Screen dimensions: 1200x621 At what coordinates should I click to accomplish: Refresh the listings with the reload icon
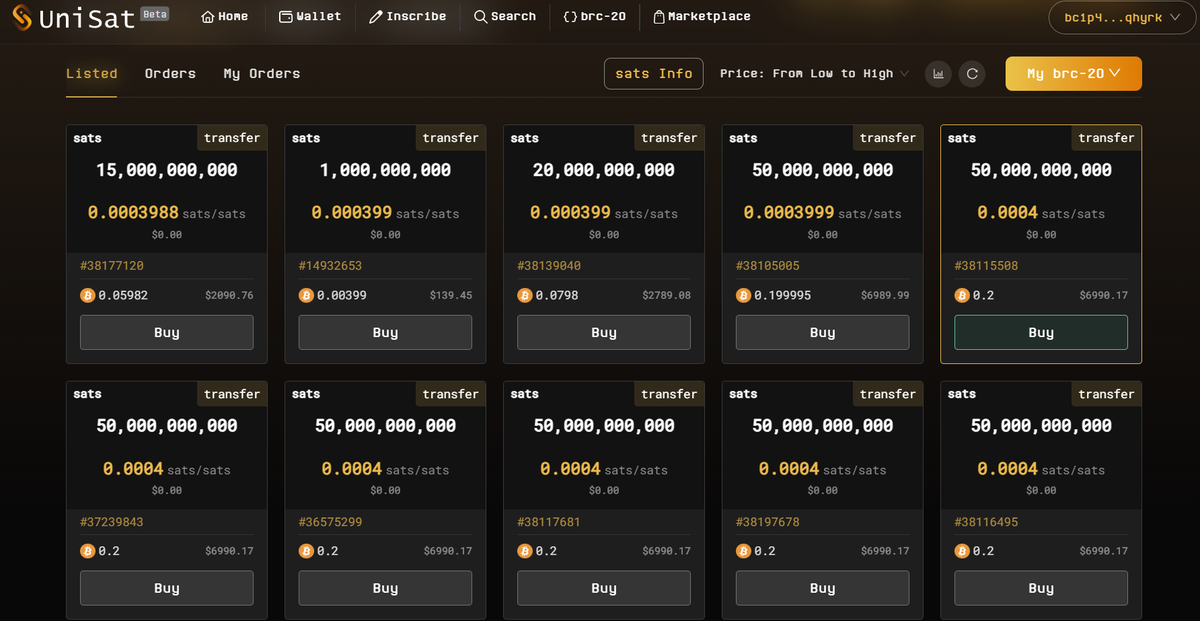point(971,73)
